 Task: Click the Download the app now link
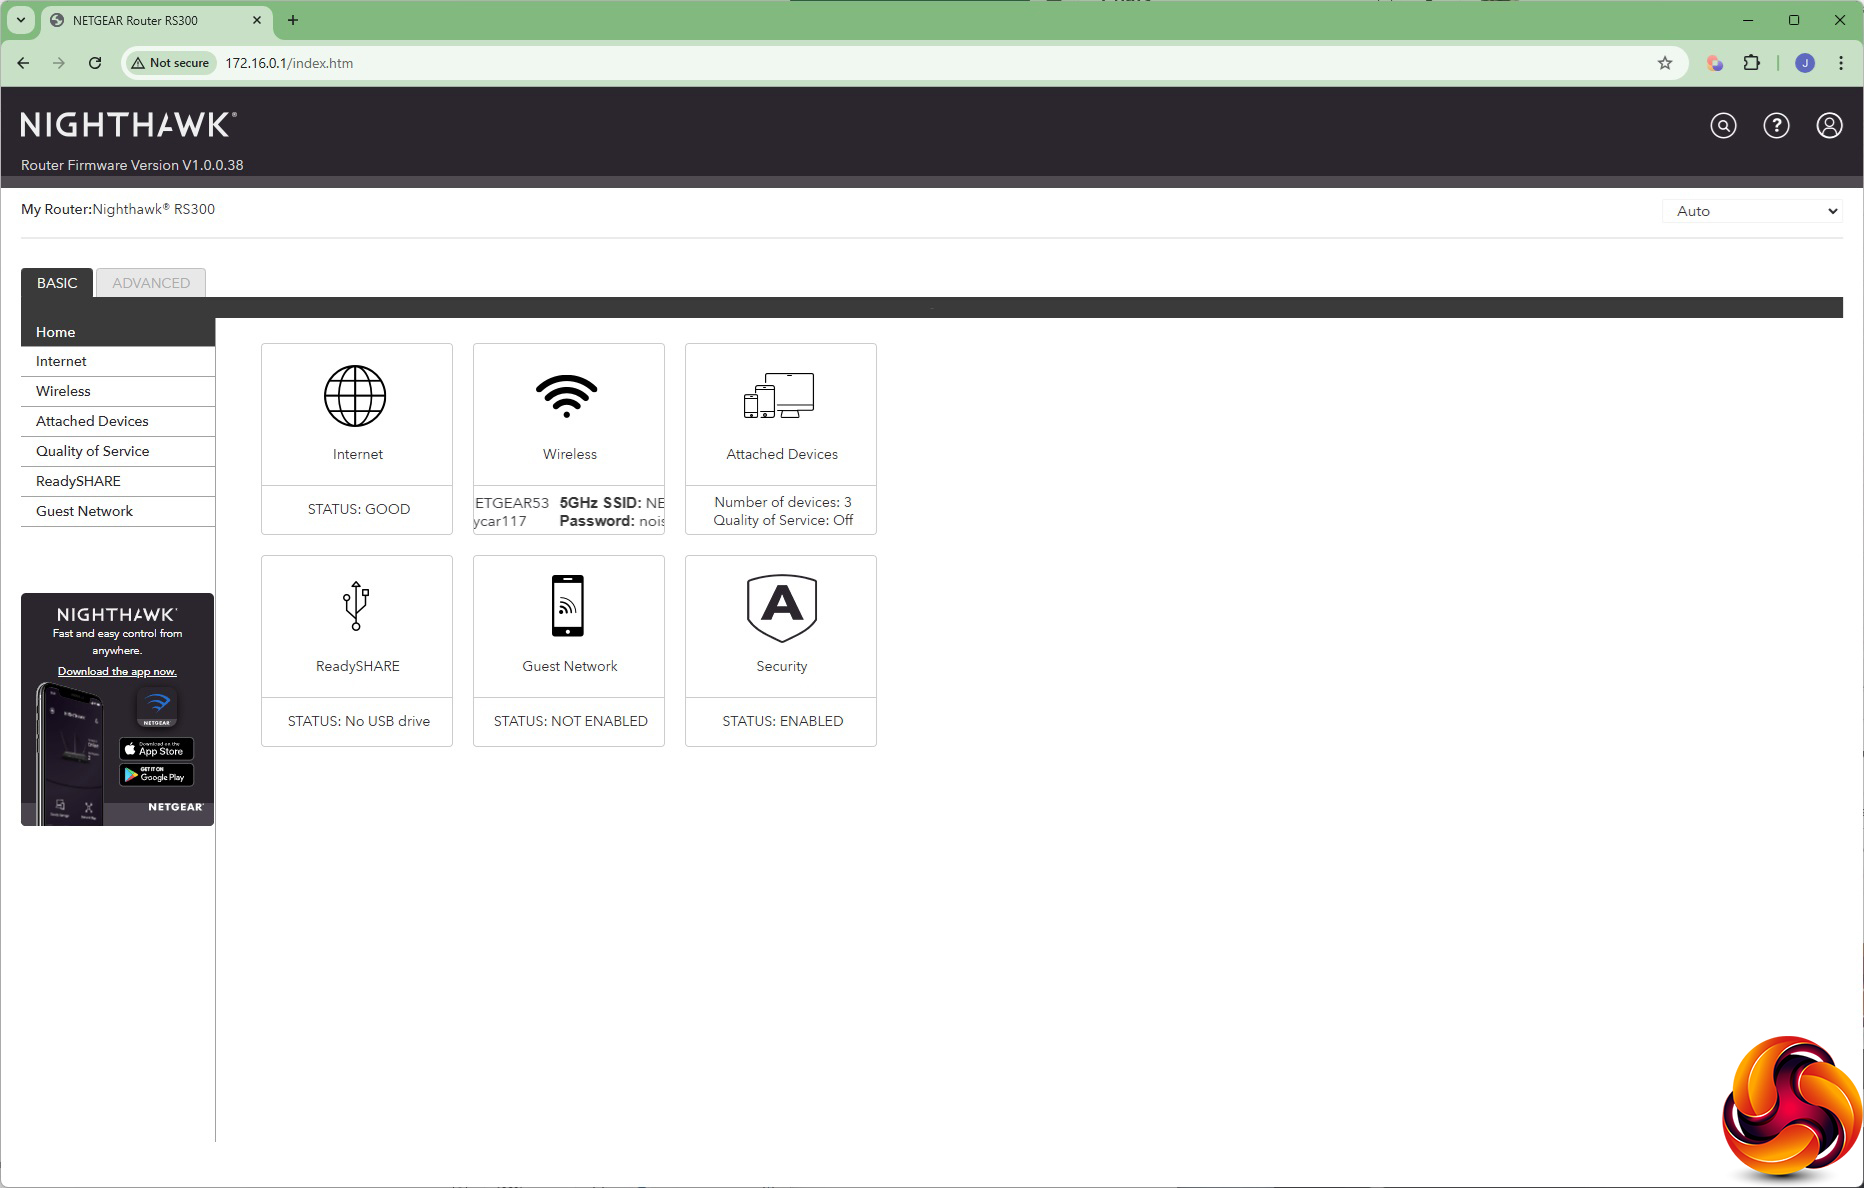point(117,672)
